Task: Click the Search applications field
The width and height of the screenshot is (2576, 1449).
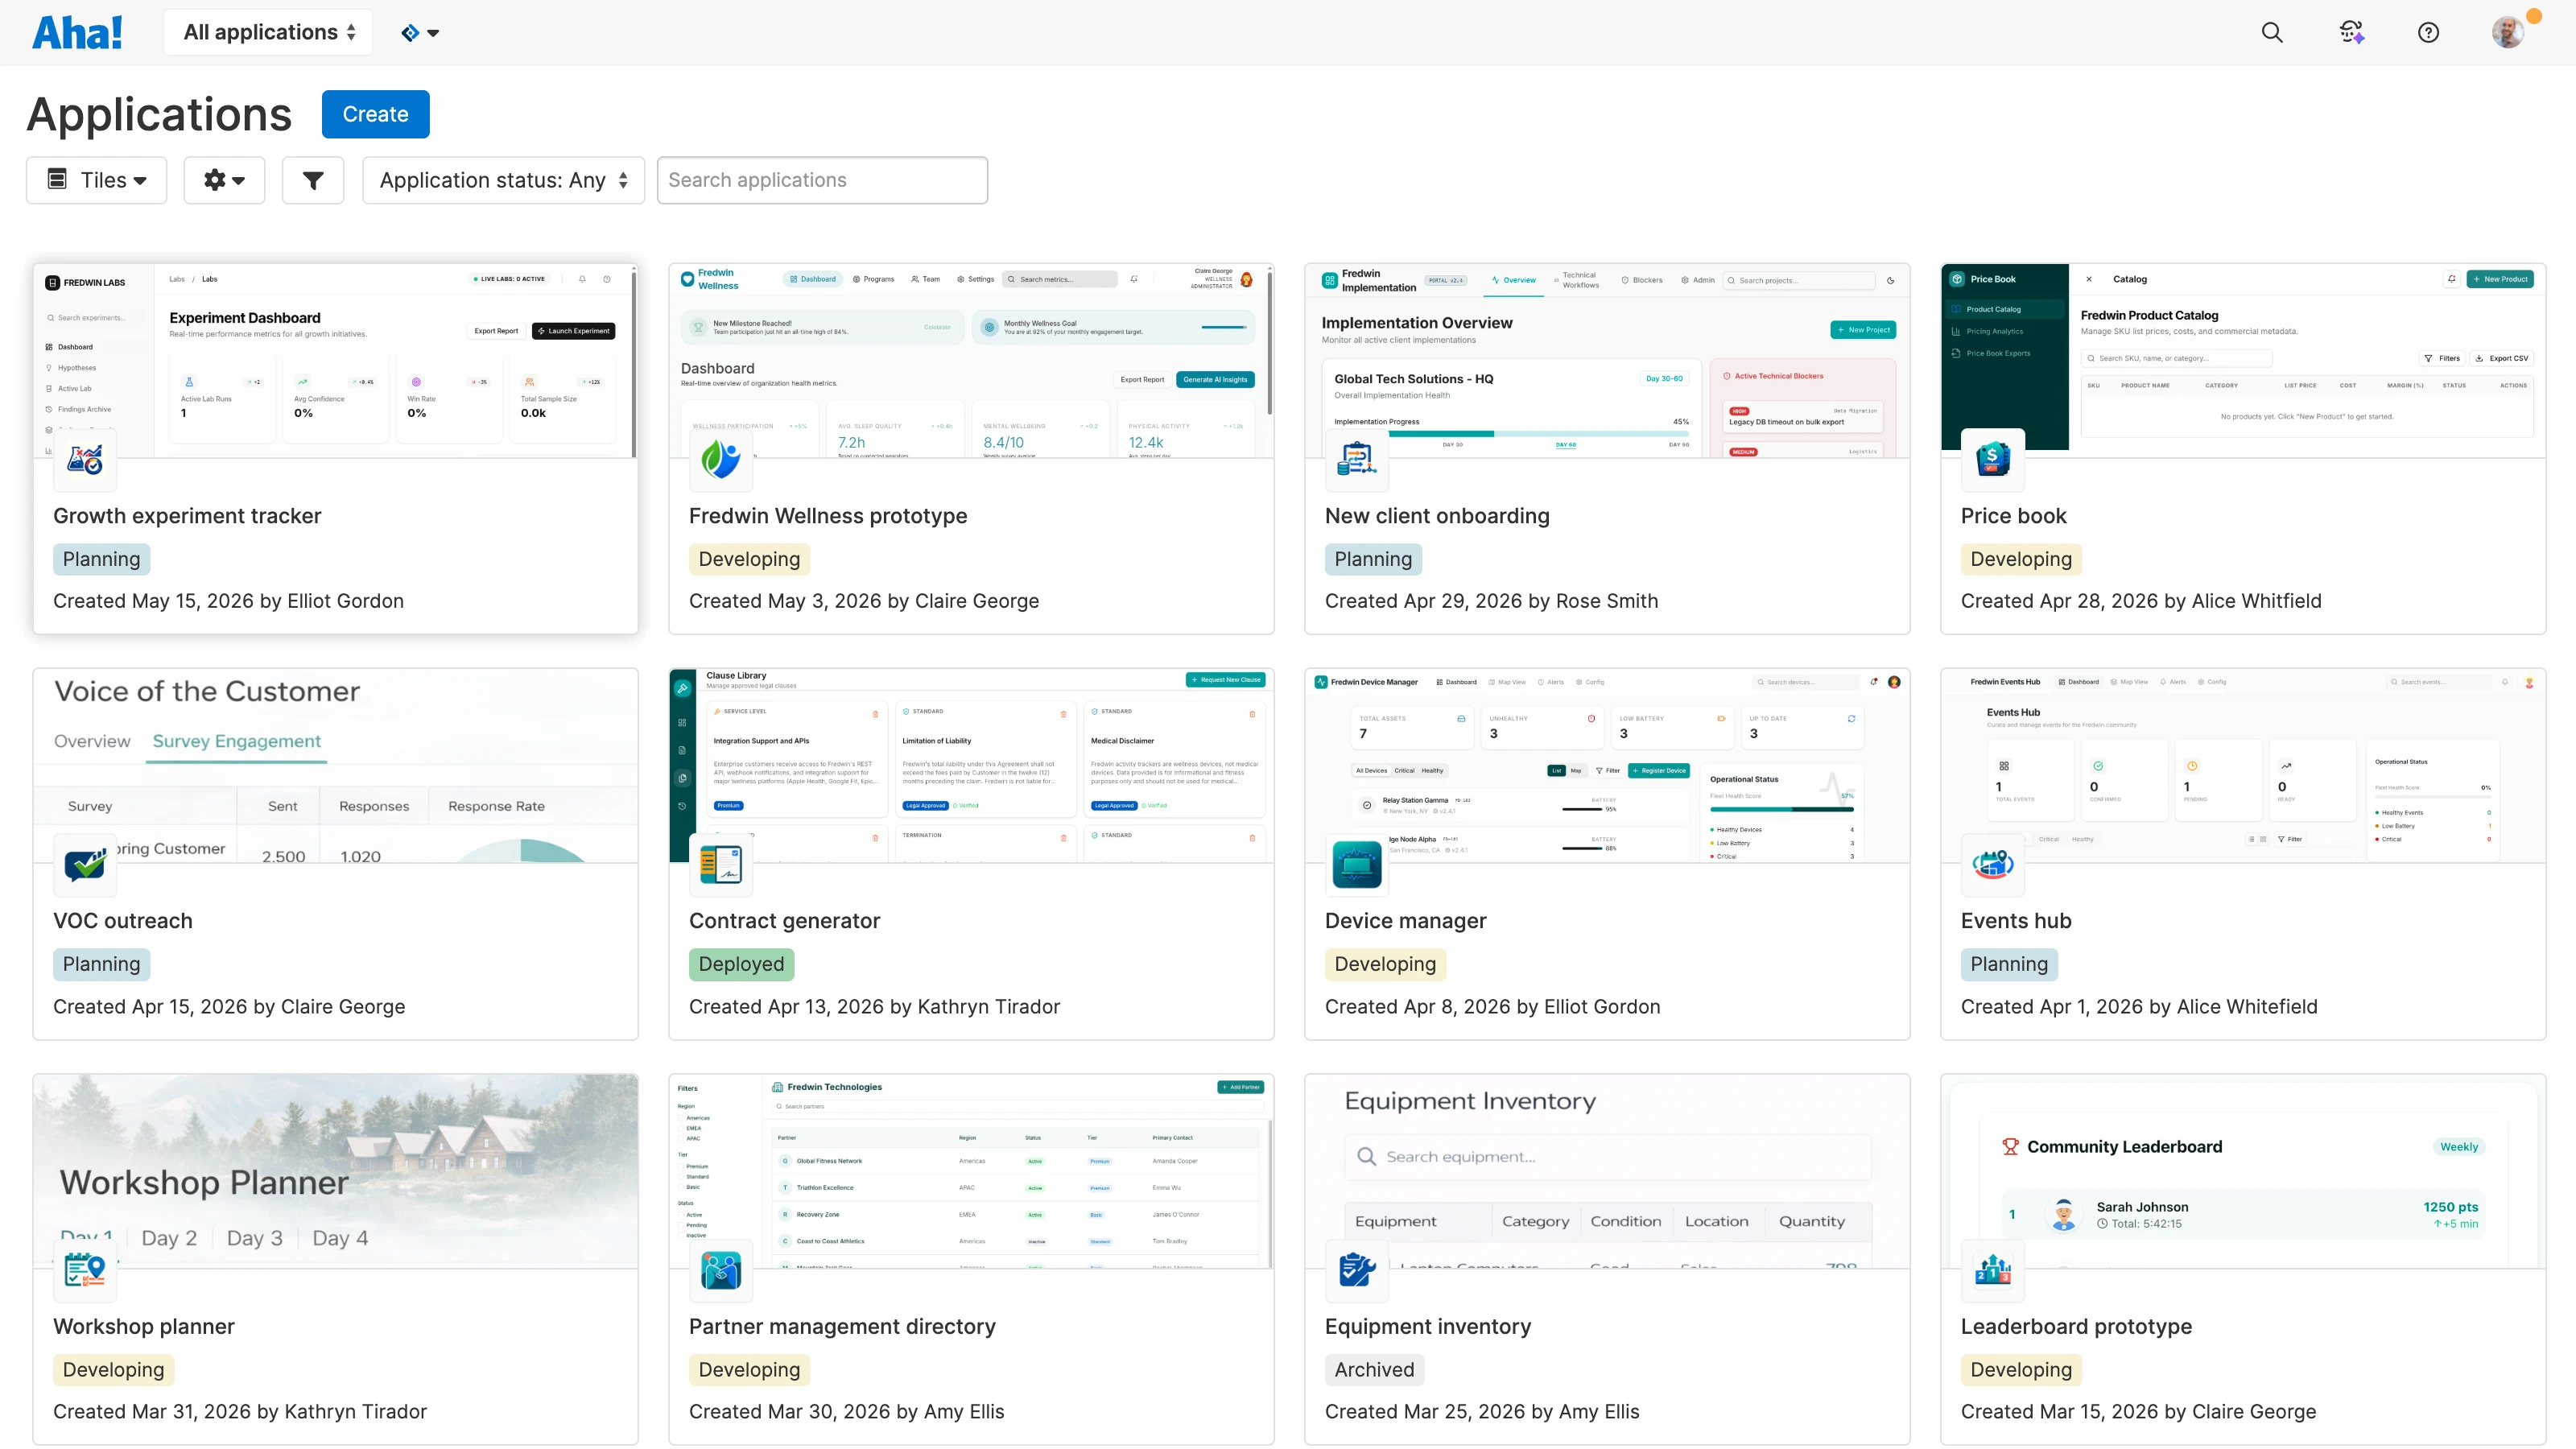Action: point(821,180)
